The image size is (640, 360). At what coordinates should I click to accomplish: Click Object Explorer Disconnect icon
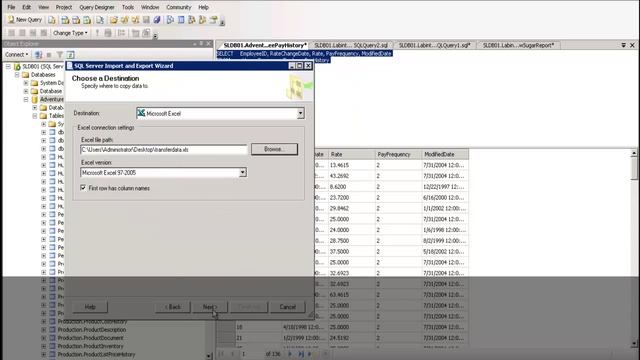coord(38,54)
